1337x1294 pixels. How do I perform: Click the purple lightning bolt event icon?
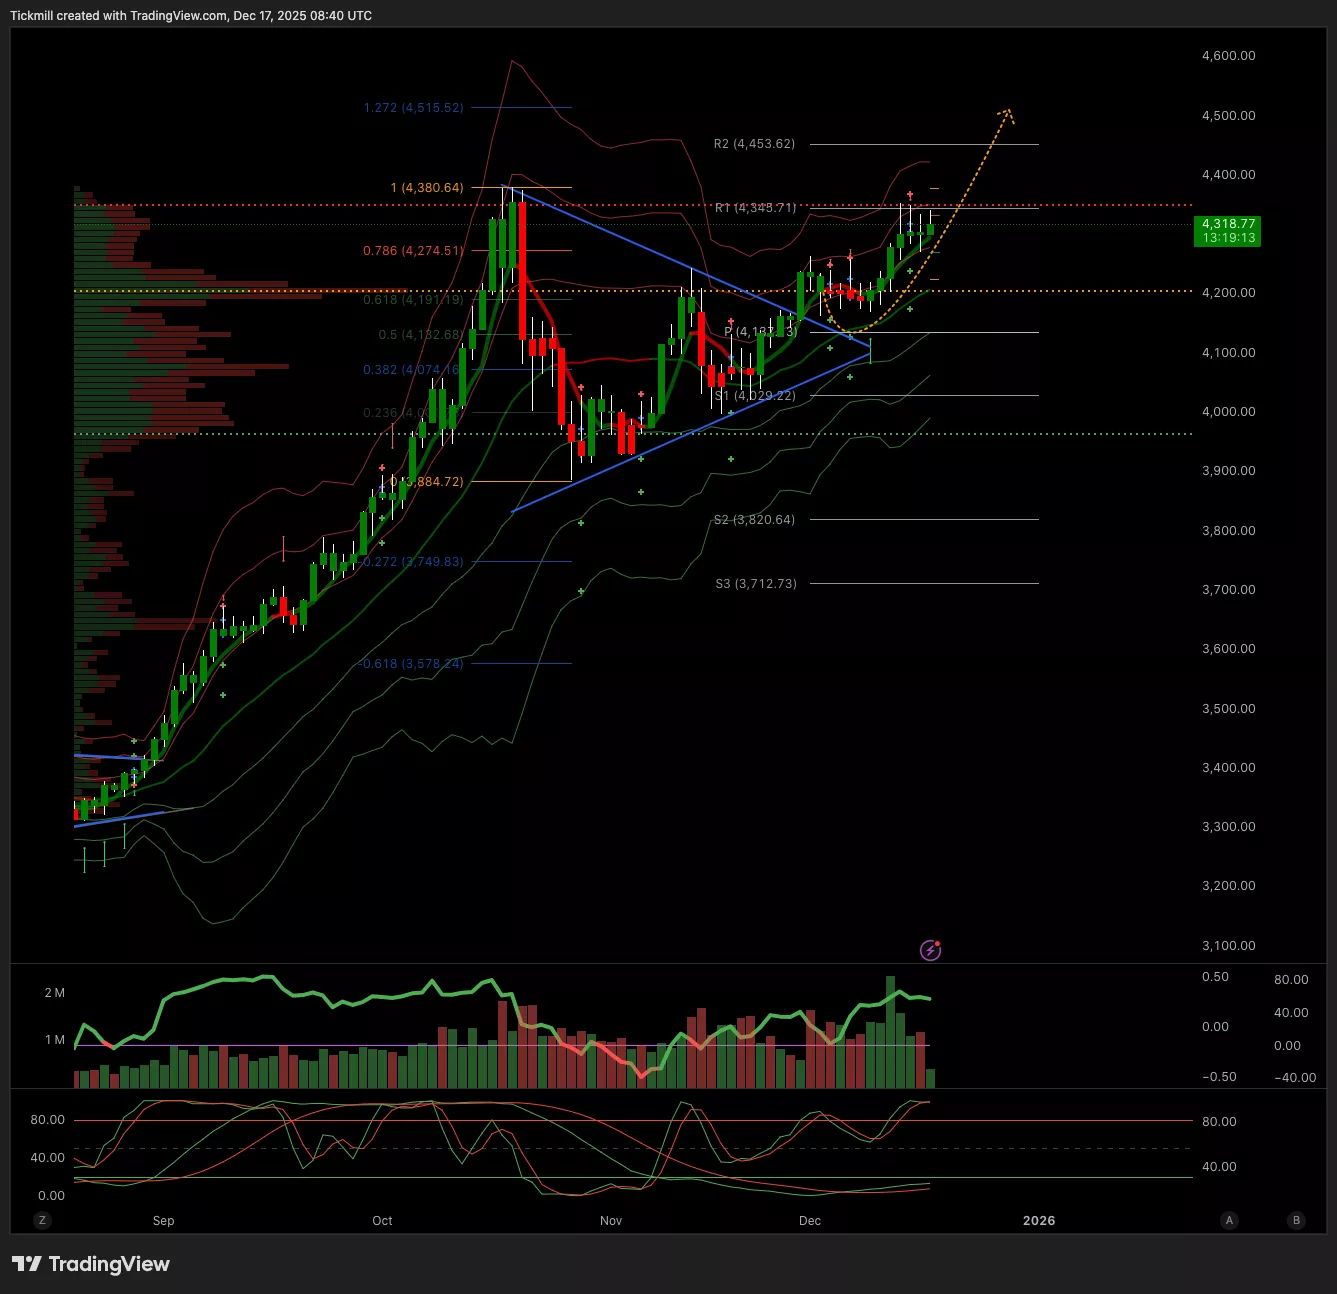(930, 950)
